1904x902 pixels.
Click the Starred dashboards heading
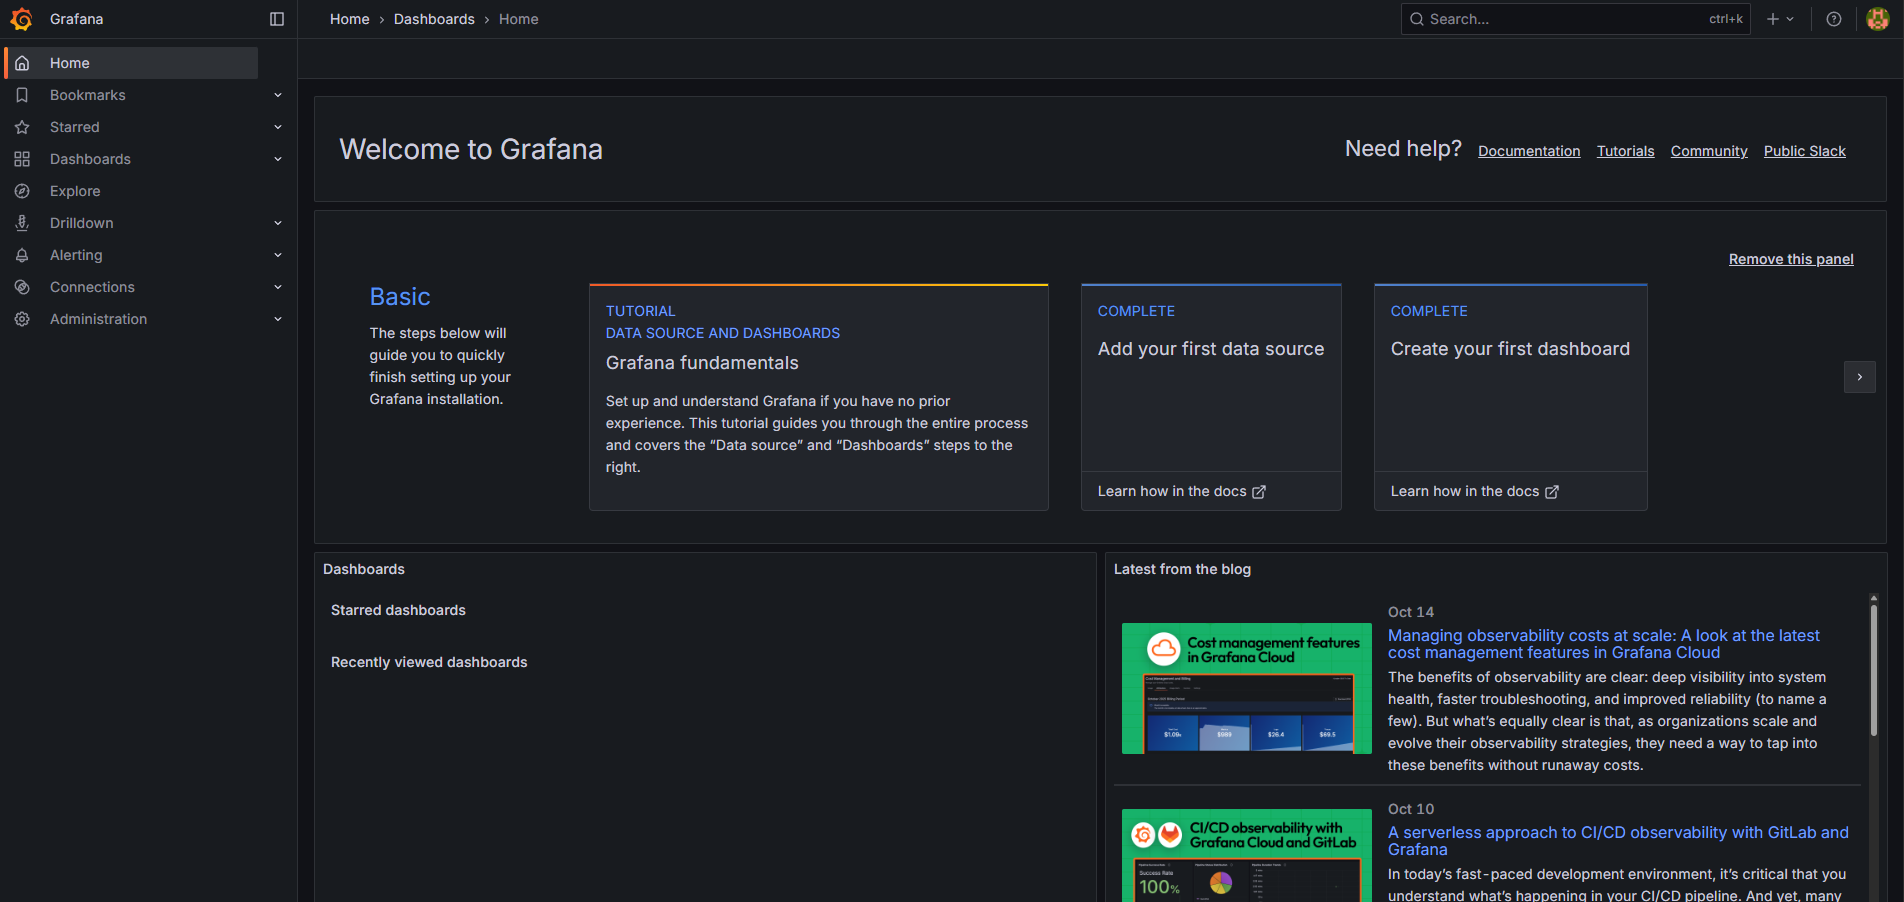tap(398, 610)
